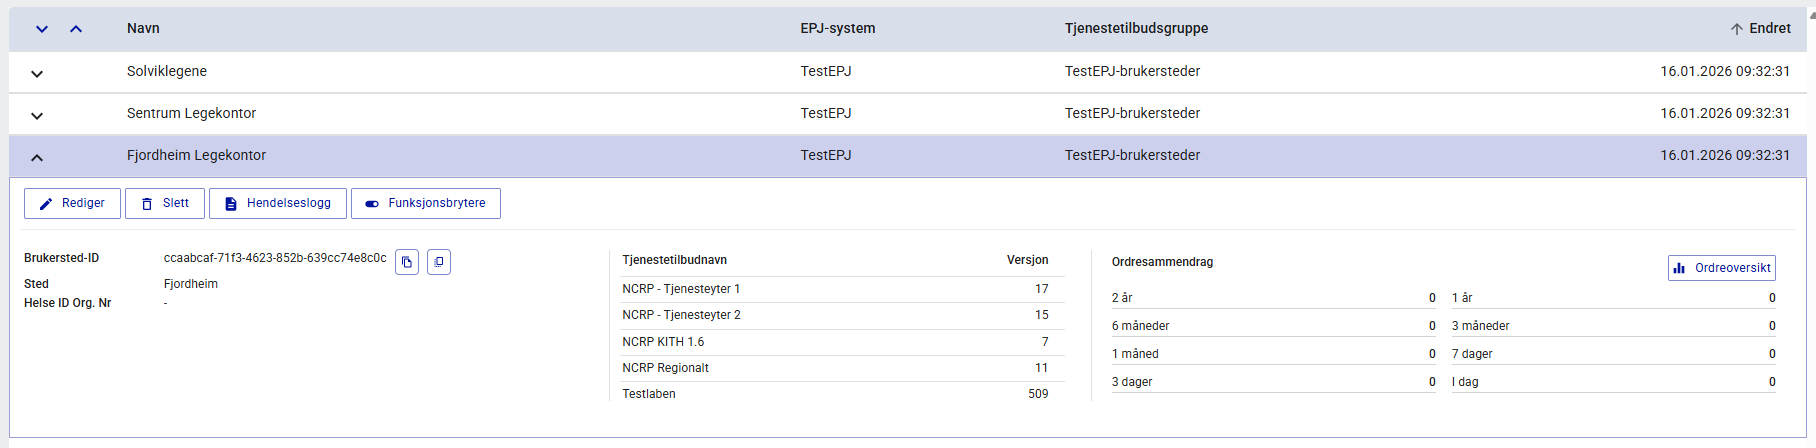This screenshot has height=448, width=1816.
Task: Expand the Solviklegene row
Action: point(37,73)
